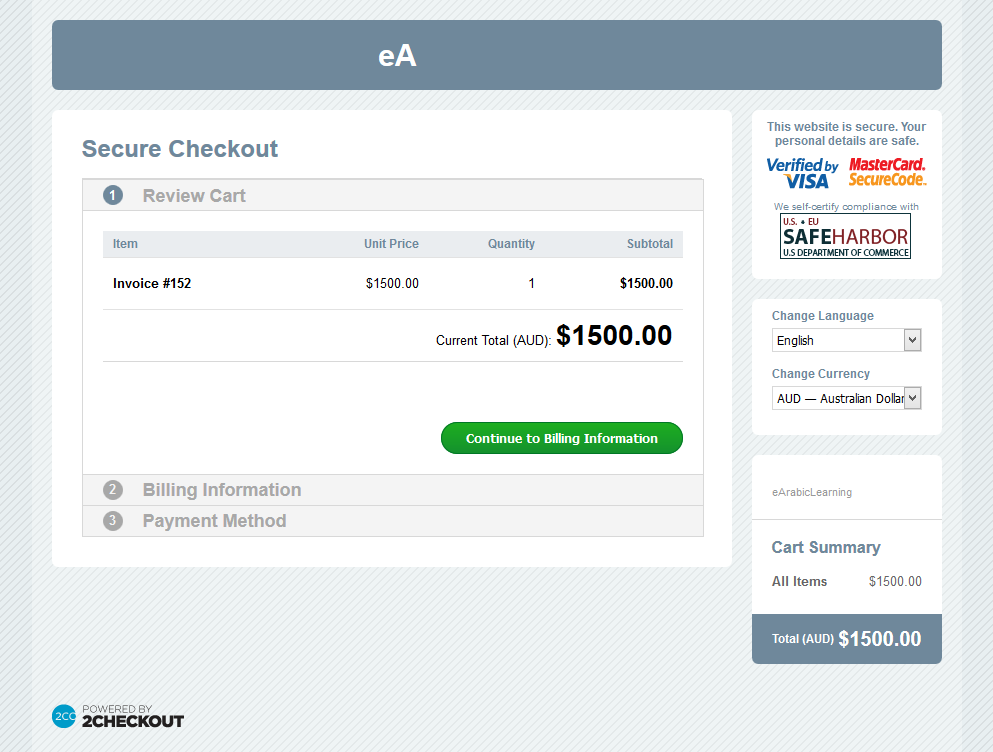Click the U.S.–EU Safe Harbor badge
Image resolution: width=993 pixels, height=752 pixels.
tap(845, 235)
